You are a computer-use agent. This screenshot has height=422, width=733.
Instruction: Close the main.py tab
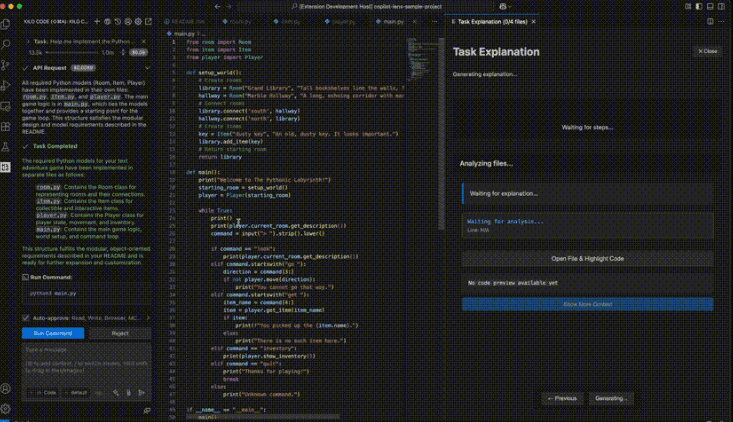pyautogui.click(x=415, y=21)
